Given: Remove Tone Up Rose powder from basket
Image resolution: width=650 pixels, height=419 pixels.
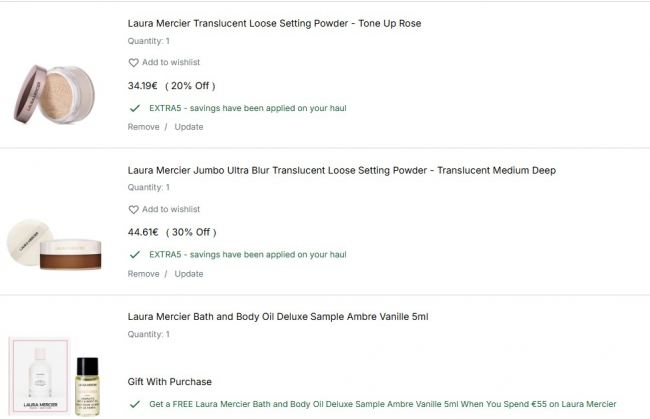Looking at the screenshot, I should pos(143,127).
